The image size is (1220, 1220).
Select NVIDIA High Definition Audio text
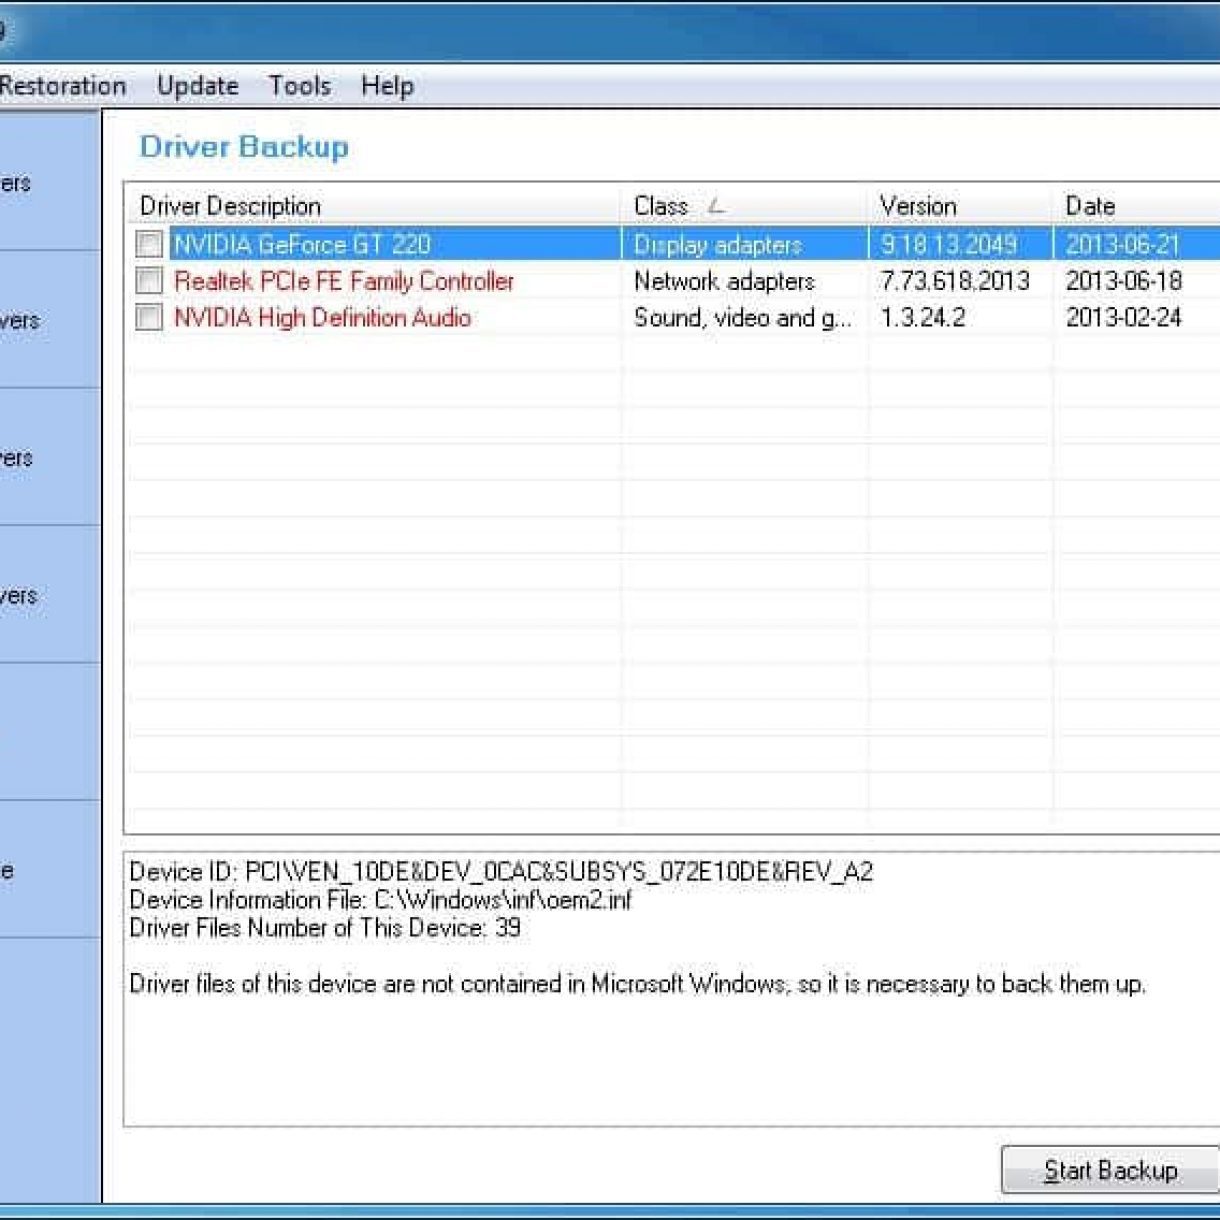click(x=322, y=318)
